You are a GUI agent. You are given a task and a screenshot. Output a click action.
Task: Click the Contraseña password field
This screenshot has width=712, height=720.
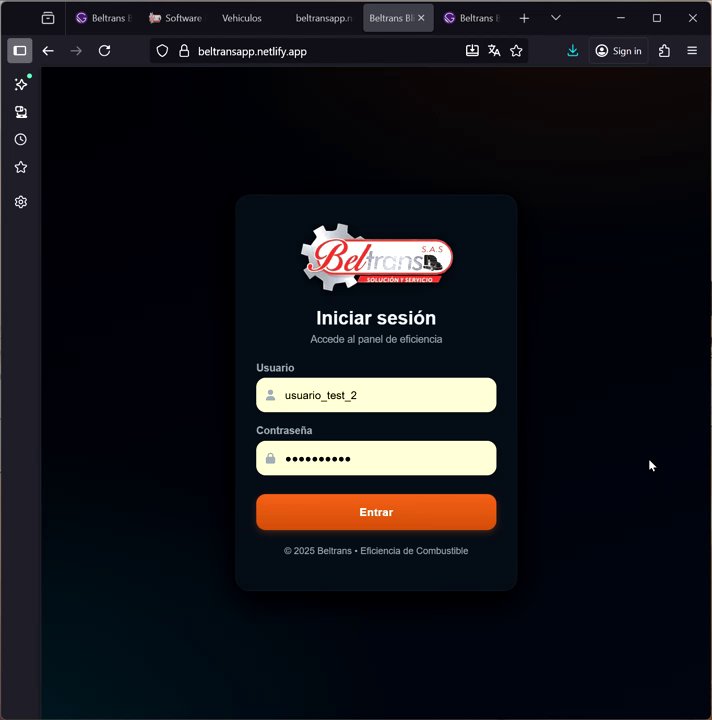[376, 458]
